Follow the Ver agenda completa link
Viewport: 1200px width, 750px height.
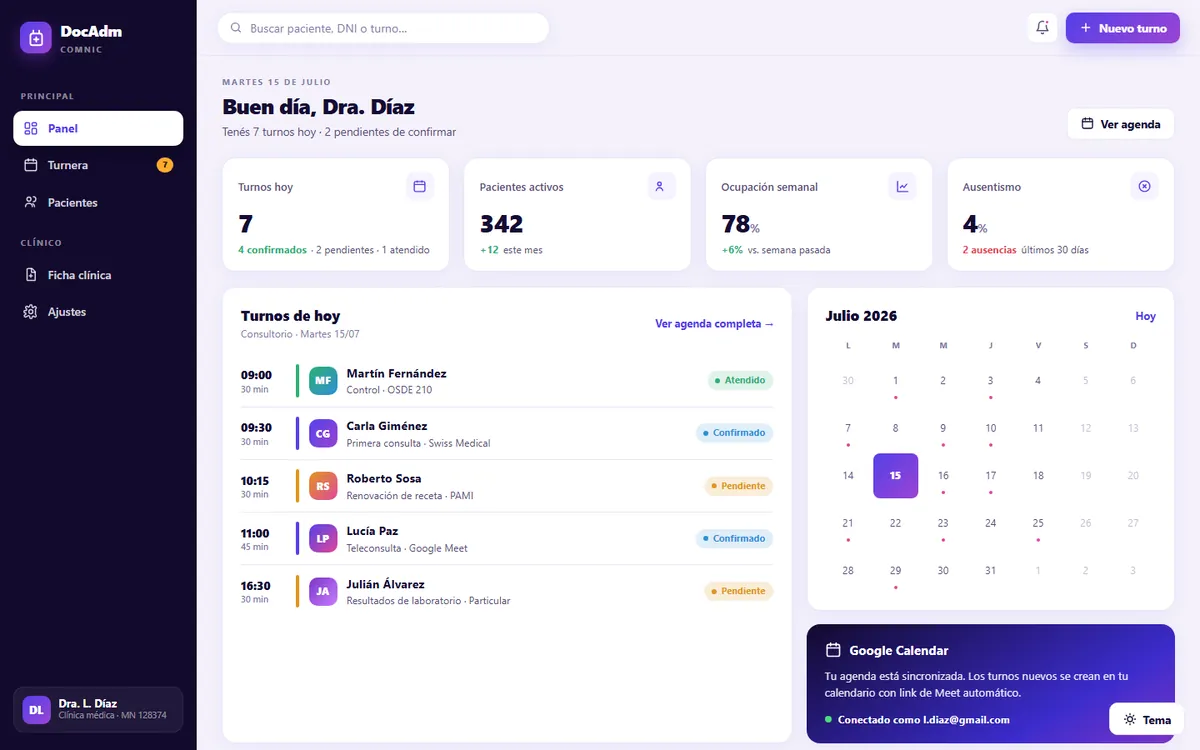click(715, 324)
